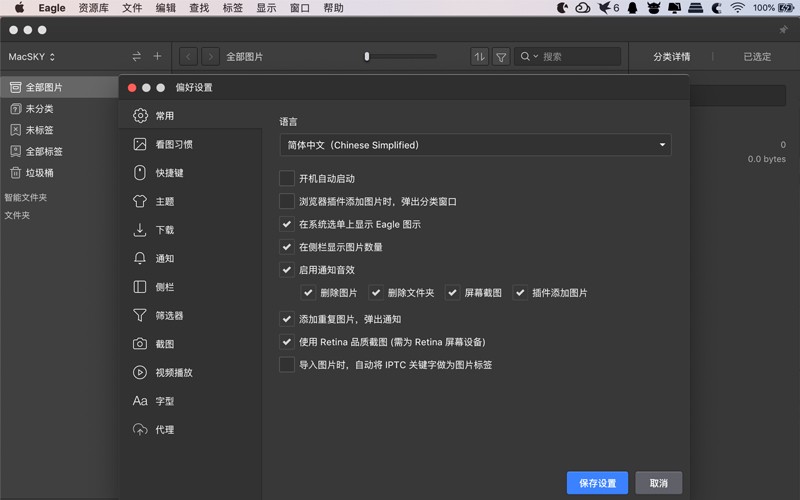
Task: Open the 垃圾桶 trash in sidebar
Action: [59, 173]
